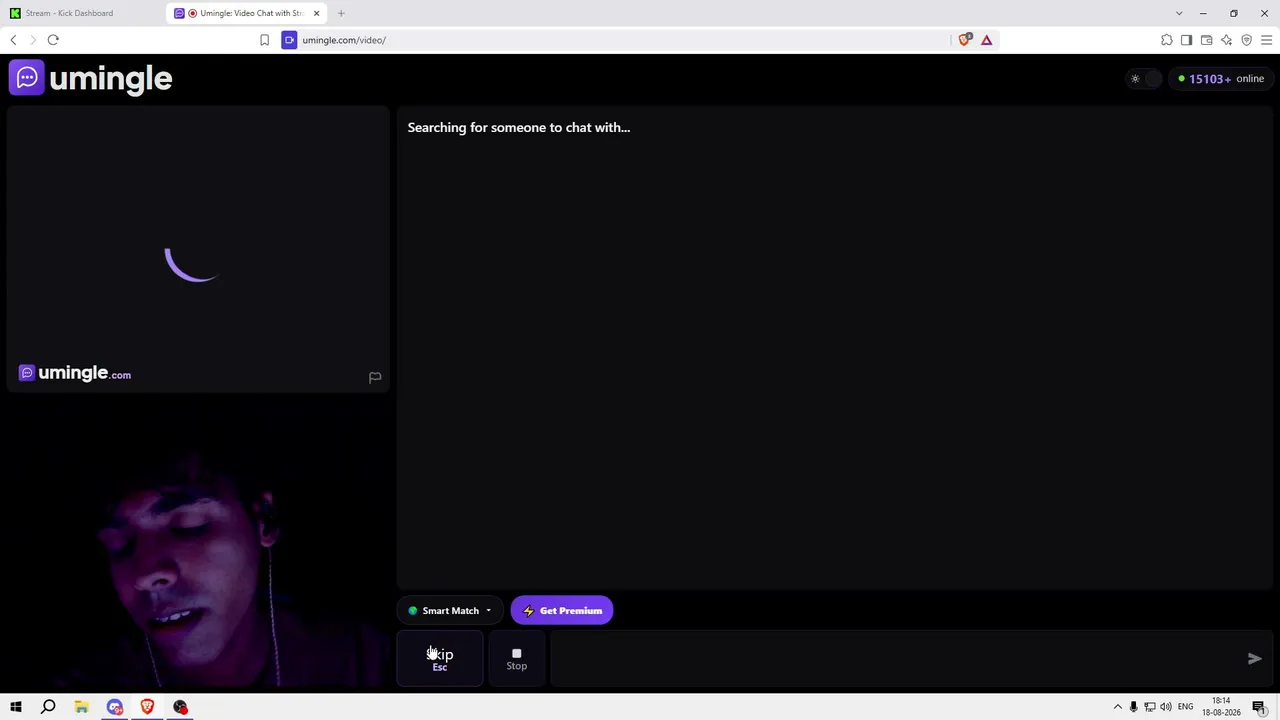This screenshot has width=1280, height=720.
Task: Stop the chat search
Action: click(517, 659)
